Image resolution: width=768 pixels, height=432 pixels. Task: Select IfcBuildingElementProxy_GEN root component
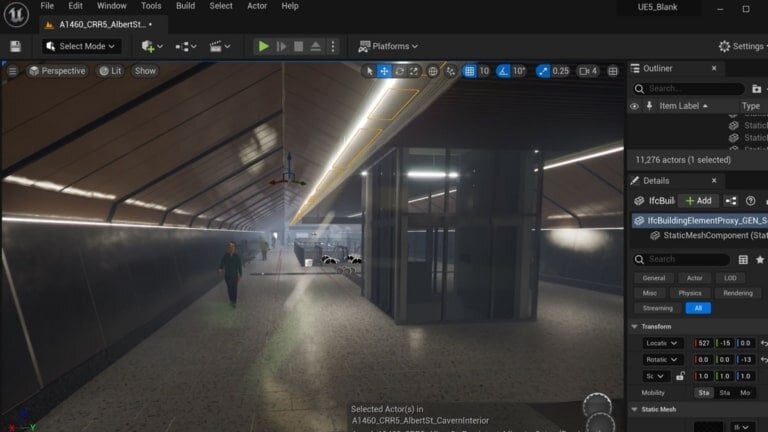point(700,221)
